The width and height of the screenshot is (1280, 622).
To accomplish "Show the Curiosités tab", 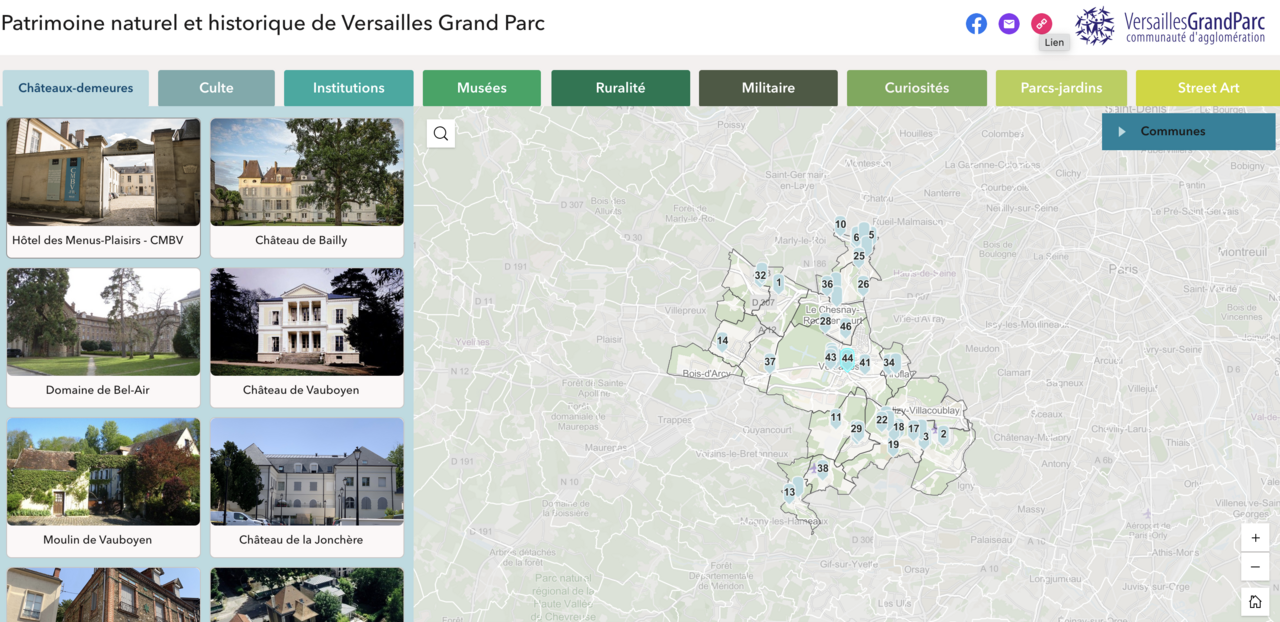I will 917,88.
